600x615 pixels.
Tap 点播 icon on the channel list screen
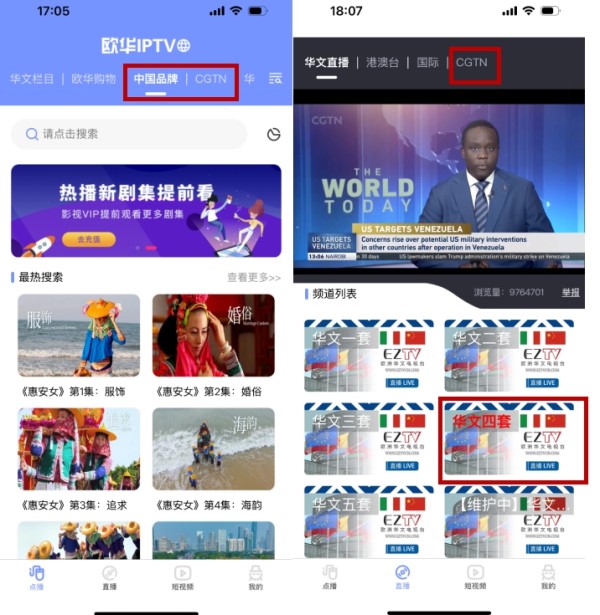coord(329,578)
